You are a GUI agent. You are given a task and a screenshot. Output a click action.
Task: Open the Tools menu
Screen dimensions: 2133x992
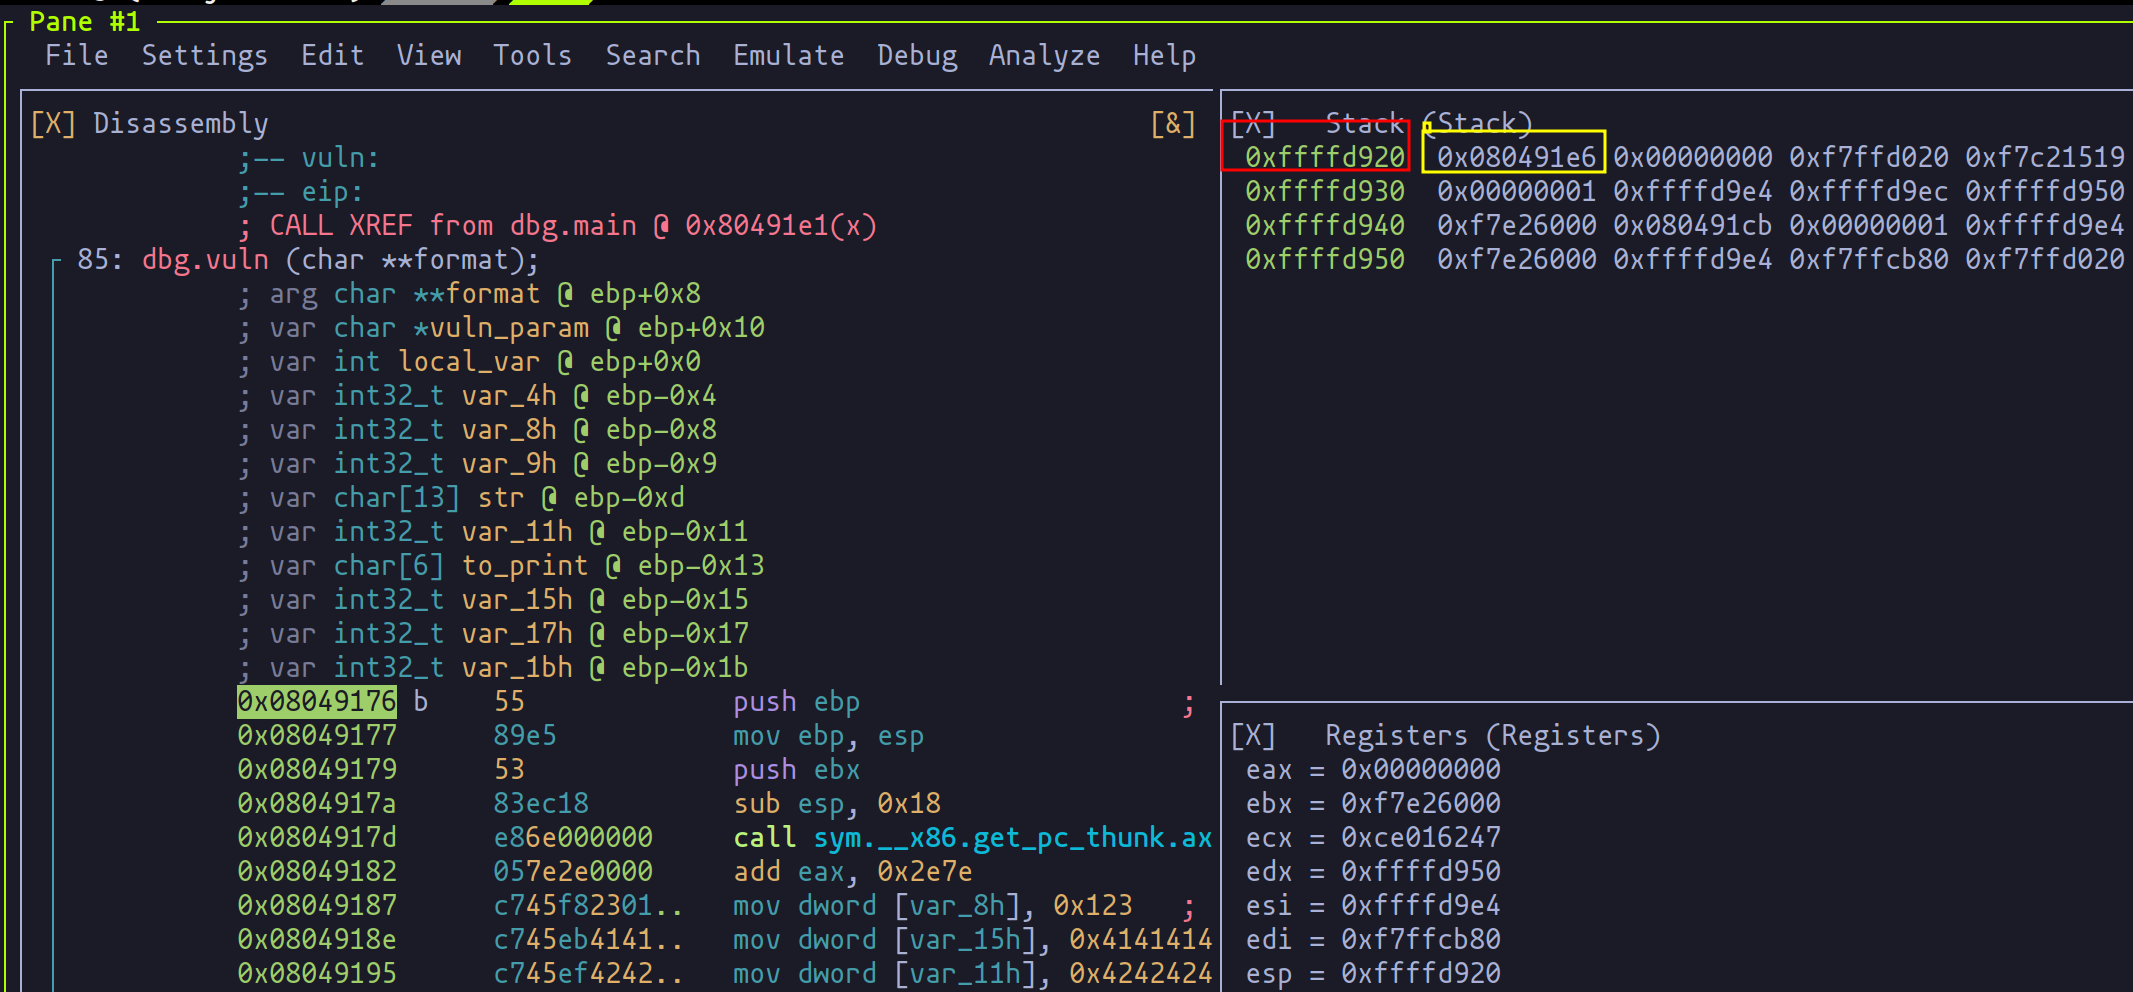532,56
